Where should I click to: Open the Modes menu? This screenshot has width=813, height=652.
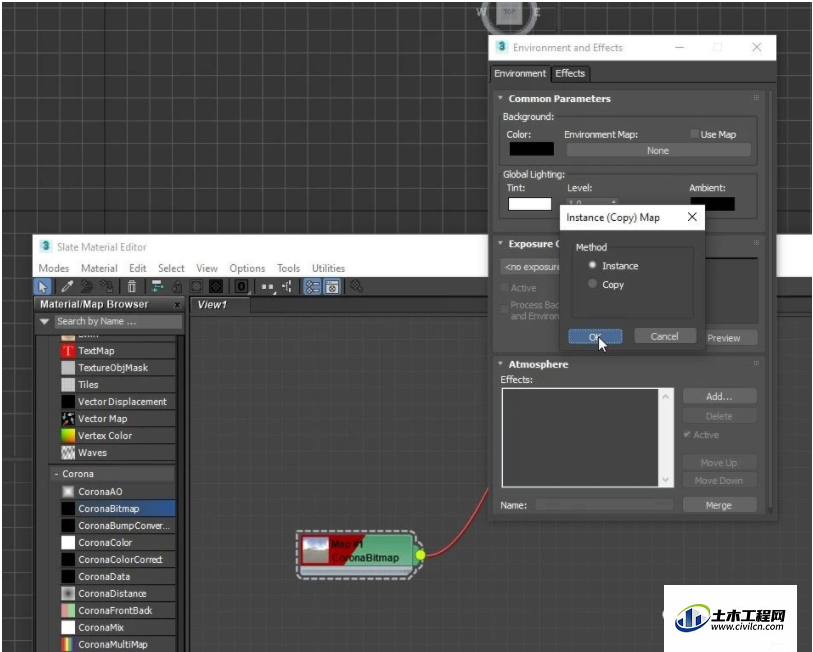coord(54,268)
